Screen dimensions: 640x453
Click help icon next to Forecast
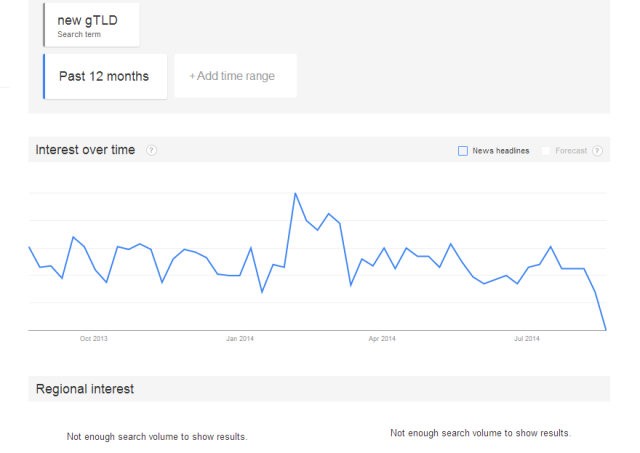[x=597, y=151]
